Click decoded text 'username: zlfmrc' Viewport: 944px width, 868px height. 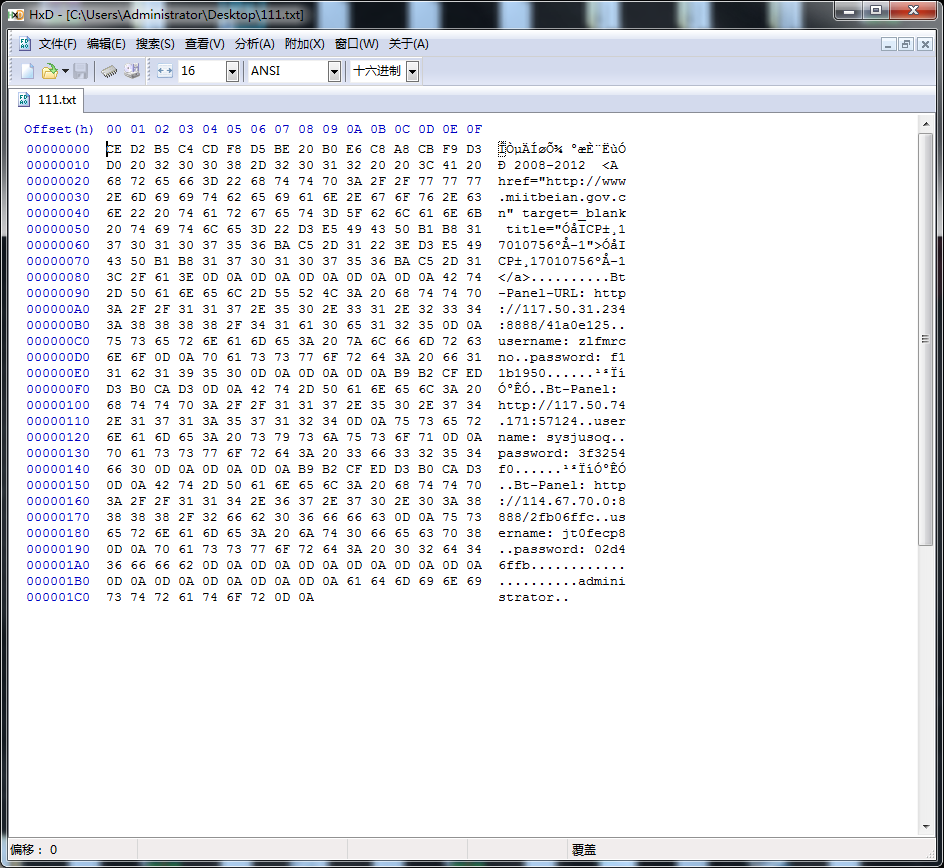tap(562, 341)
